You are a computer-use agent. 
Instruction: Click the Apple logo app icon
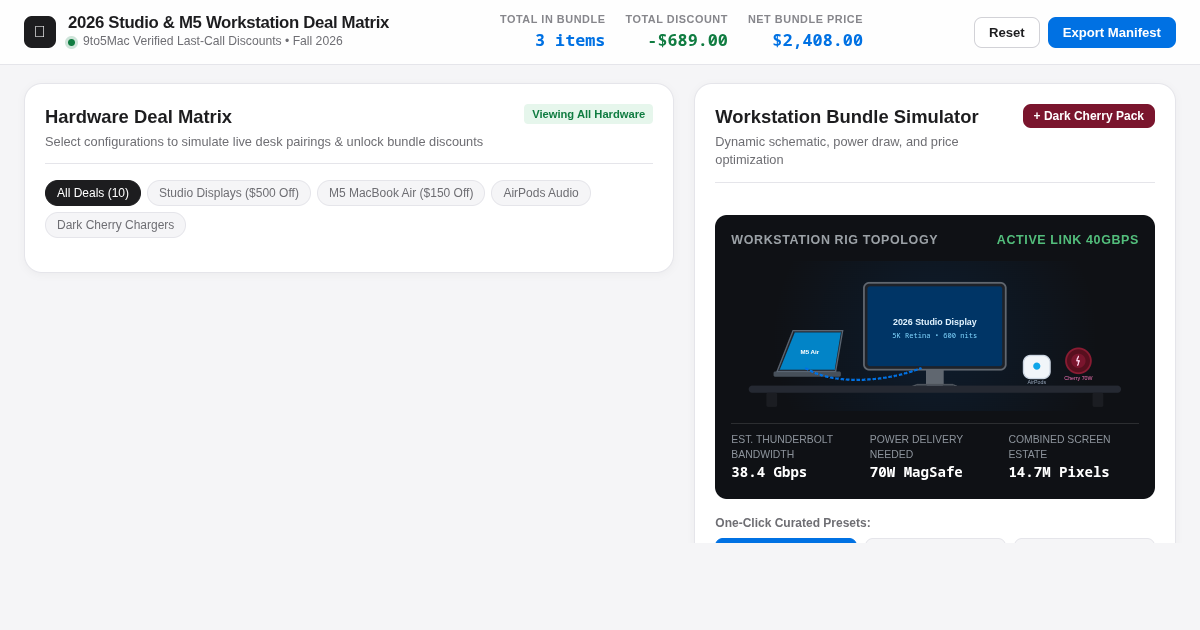pos(40,32)
